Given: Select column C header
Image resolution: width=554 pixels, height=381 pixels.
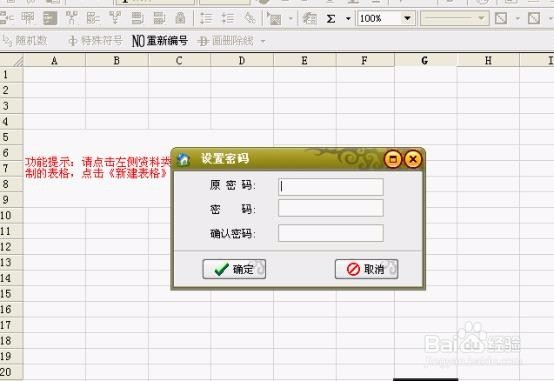Looking at the screenshot, I should 179,60.
